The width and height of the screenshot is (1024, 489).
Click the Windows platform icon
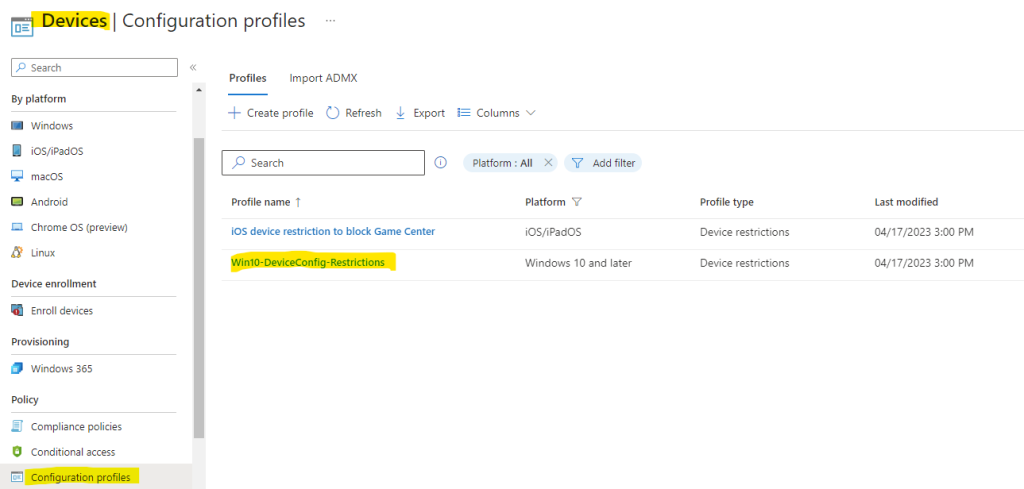[x=18, y=125]
